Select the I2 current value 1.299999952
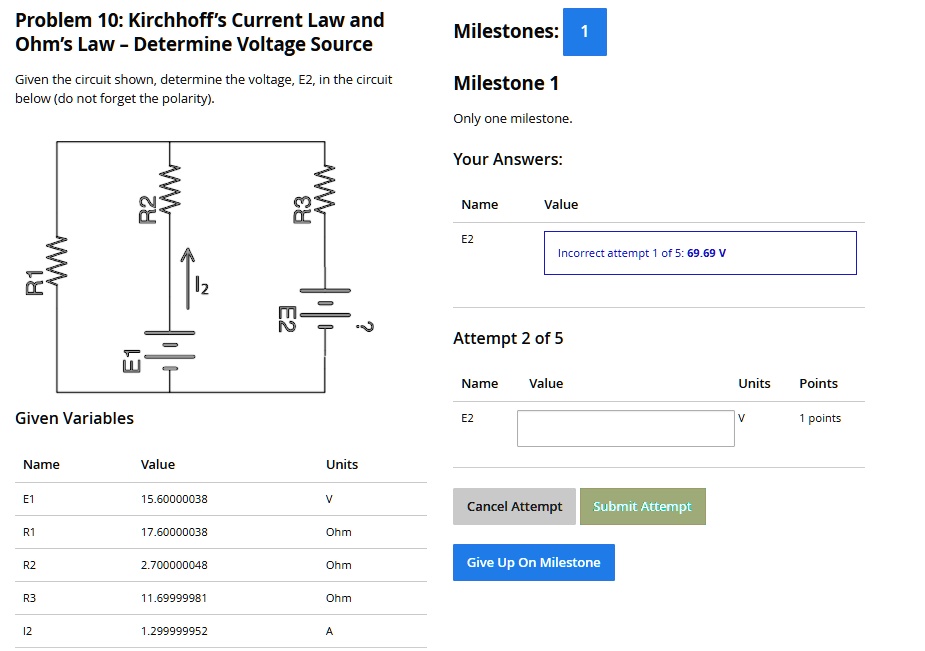The width and height of the screenshot is (925, 651). coord(177,631)
